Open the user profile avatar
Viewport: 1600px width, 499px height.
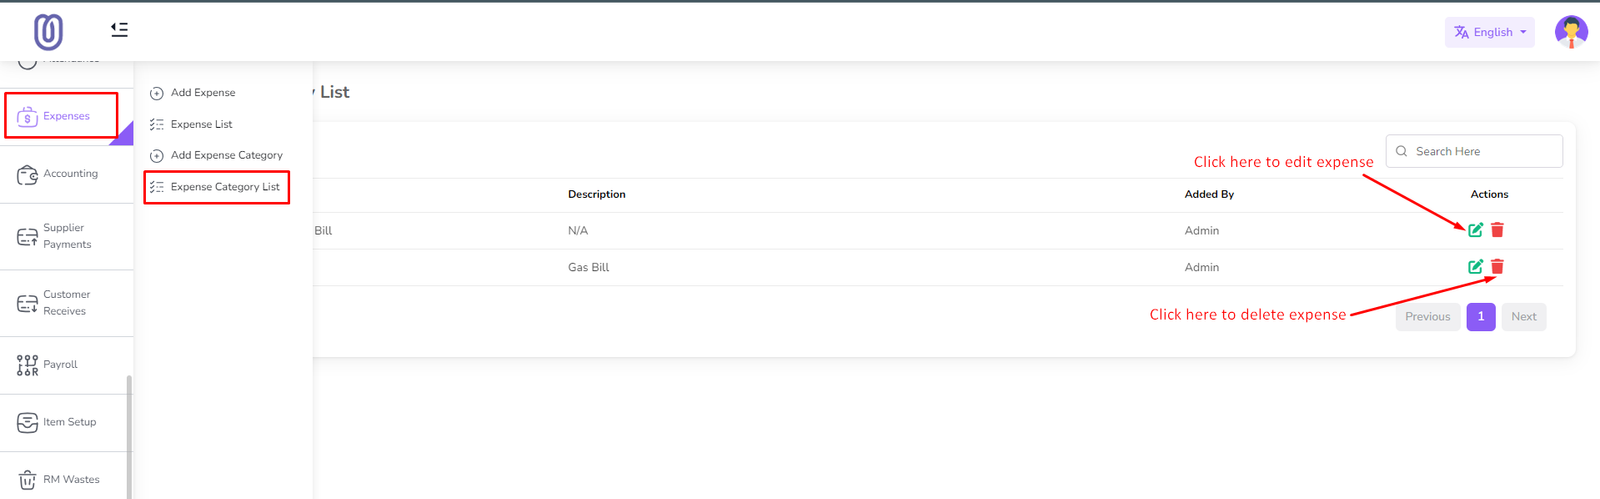(x=1570, y=32)
